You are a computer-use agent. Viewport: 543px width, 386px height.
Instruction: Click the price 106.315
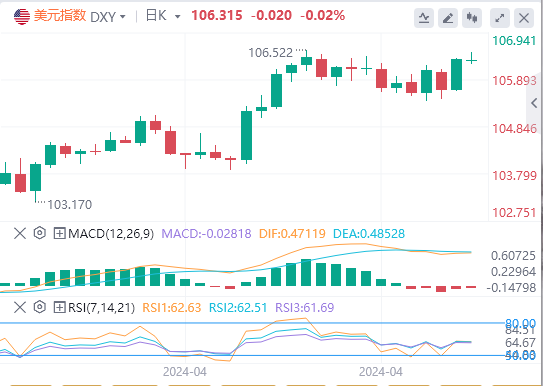click(217, 16)
